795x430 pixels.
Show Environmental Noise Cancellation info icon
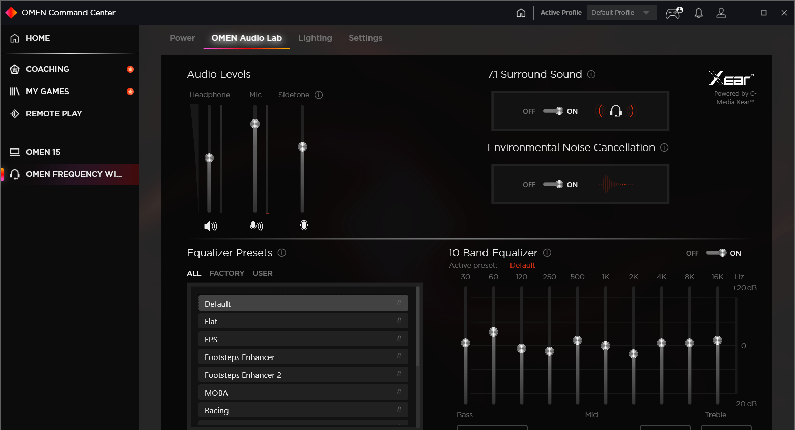pos(664,148)
